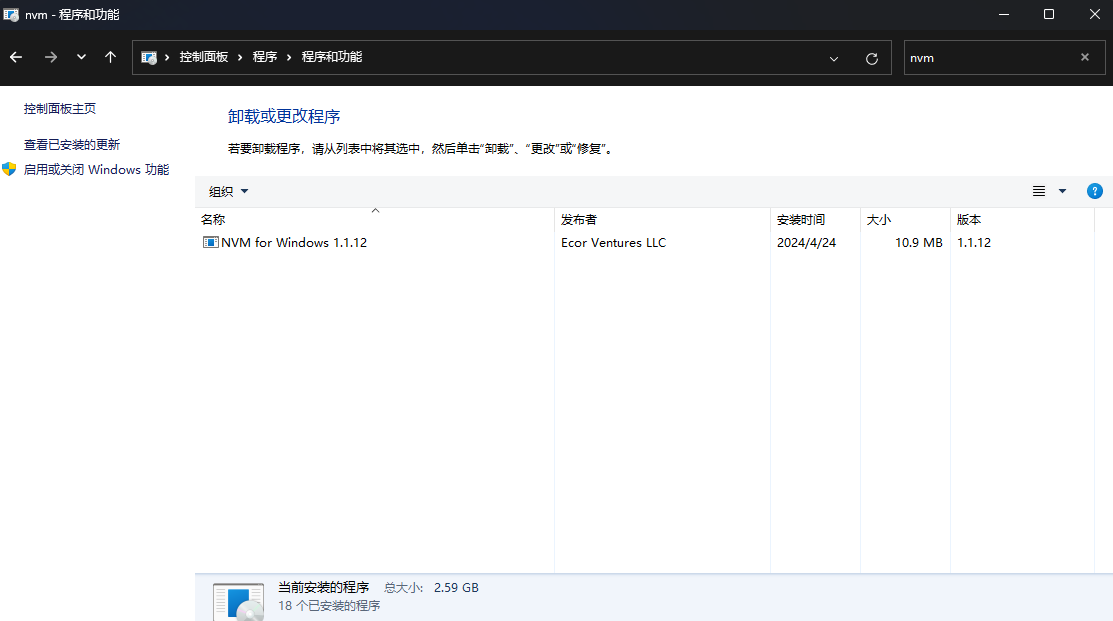Click the NVM for Windows program icon
This screenshot has height=621, width=1113.
pyautogui.click(x=211, y=243)
